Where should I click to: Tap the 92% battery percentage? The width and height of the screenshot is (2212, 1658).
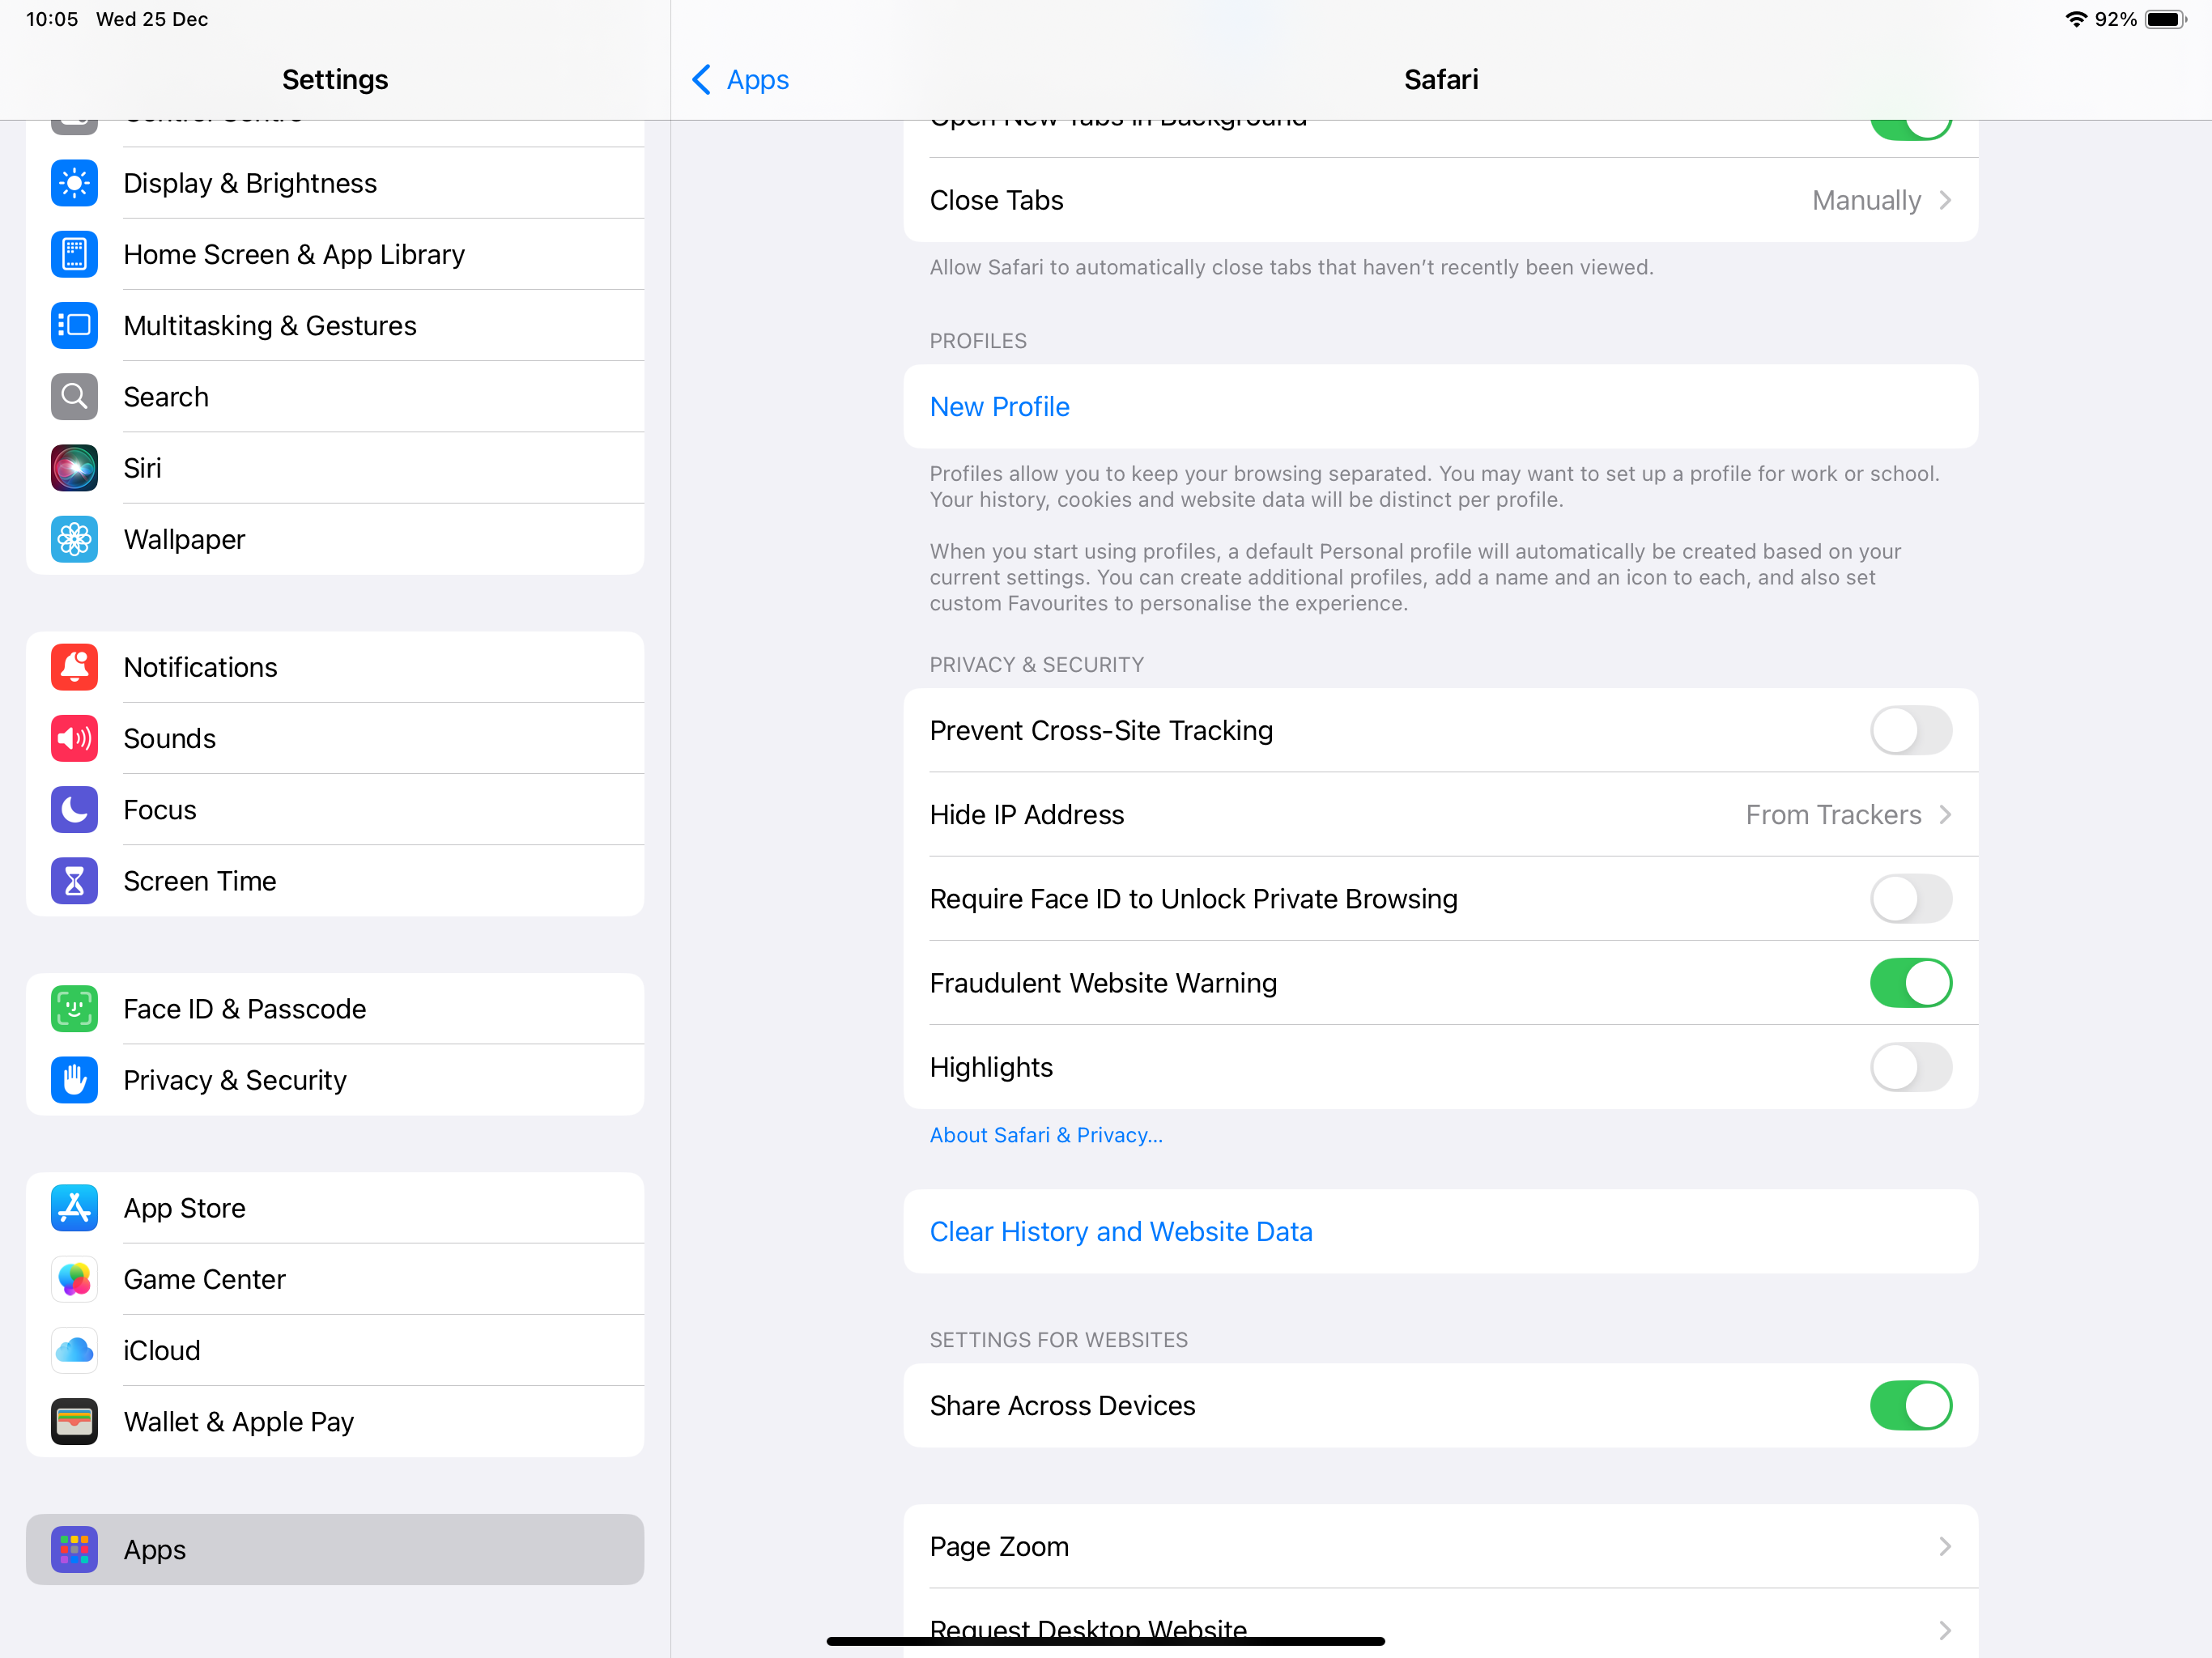(2116, 19)
